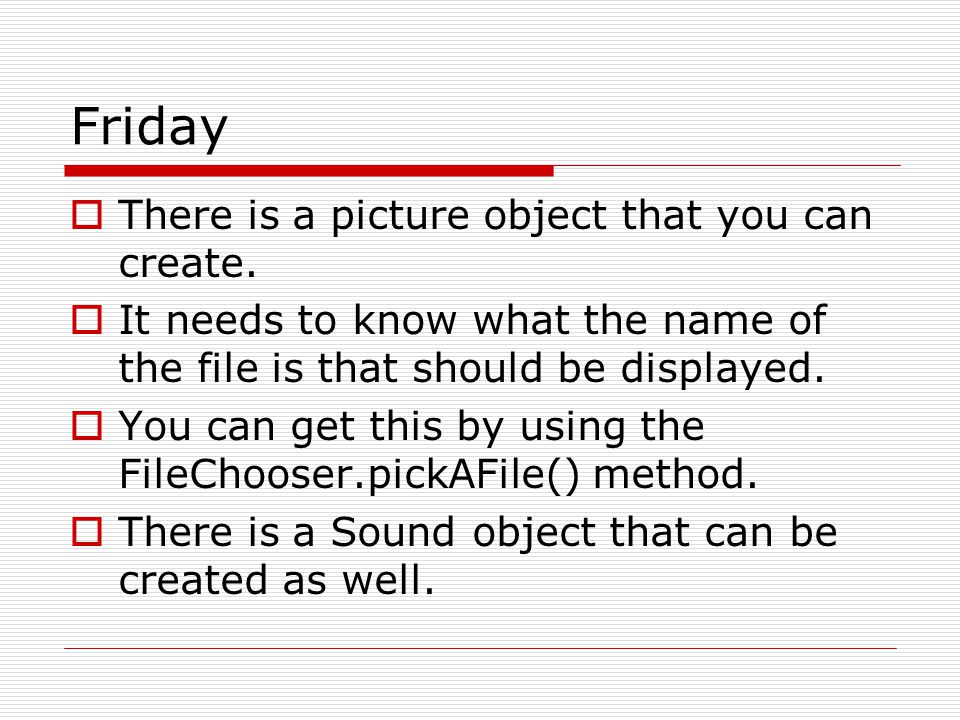Click the thick red bar under the title
This screenshot has width=960, height=720.
[x=309, y=171]
